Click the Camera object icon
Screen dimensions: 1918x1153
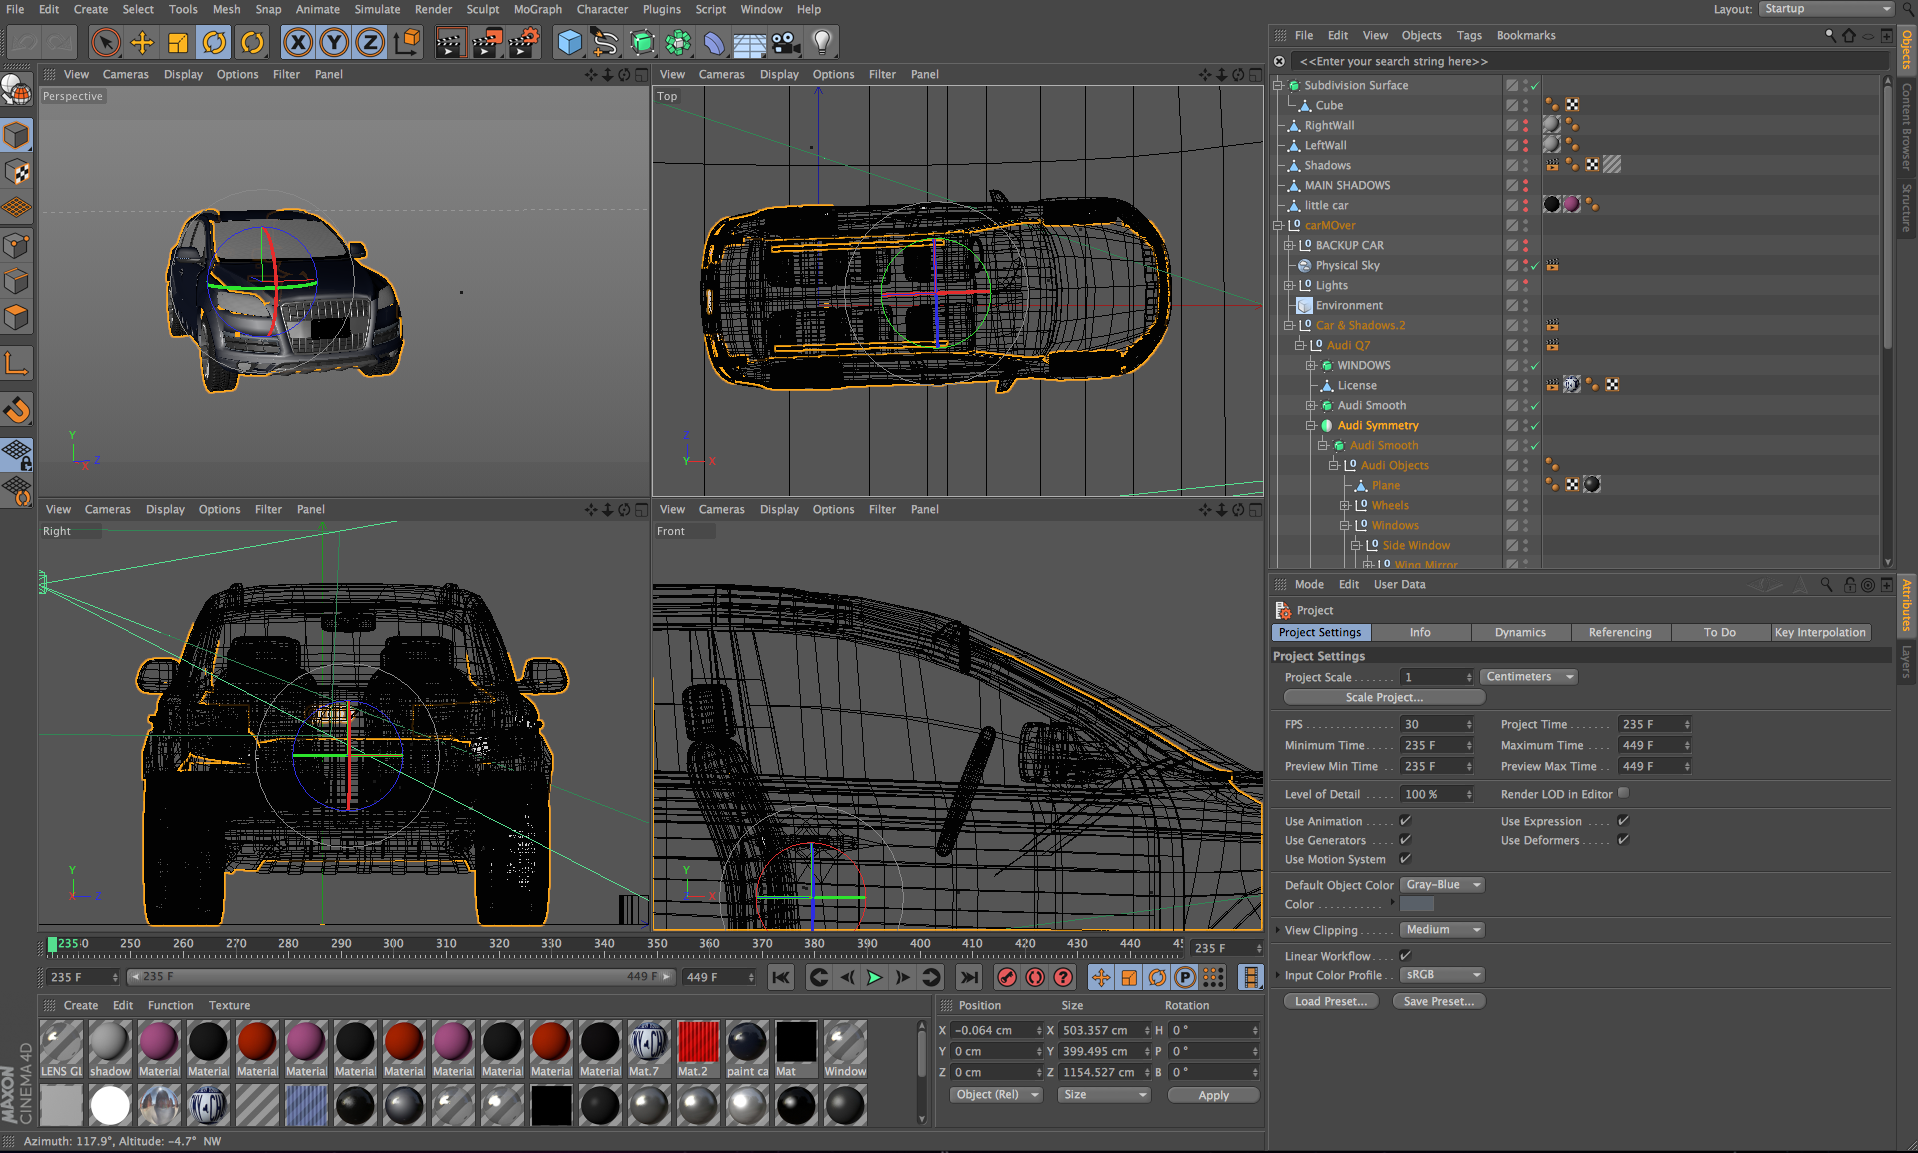[786, 42]
